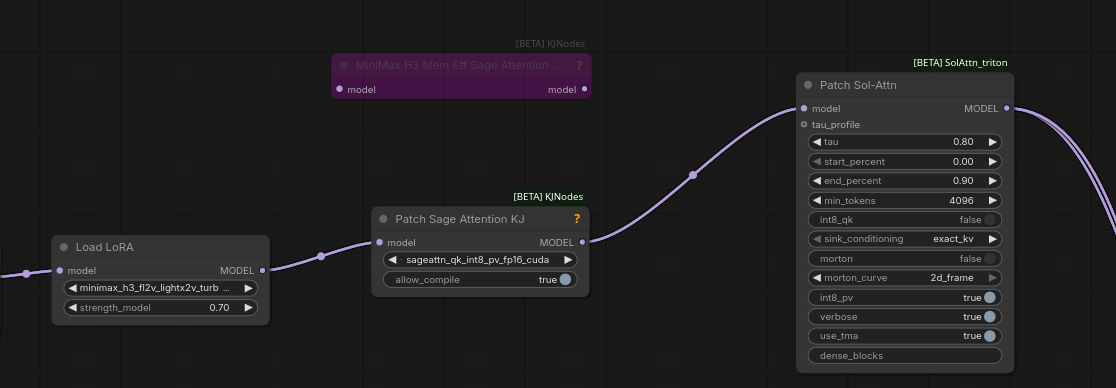Click the tau_profile input socket
1116x388 pixels.
(x=804, y=125)
